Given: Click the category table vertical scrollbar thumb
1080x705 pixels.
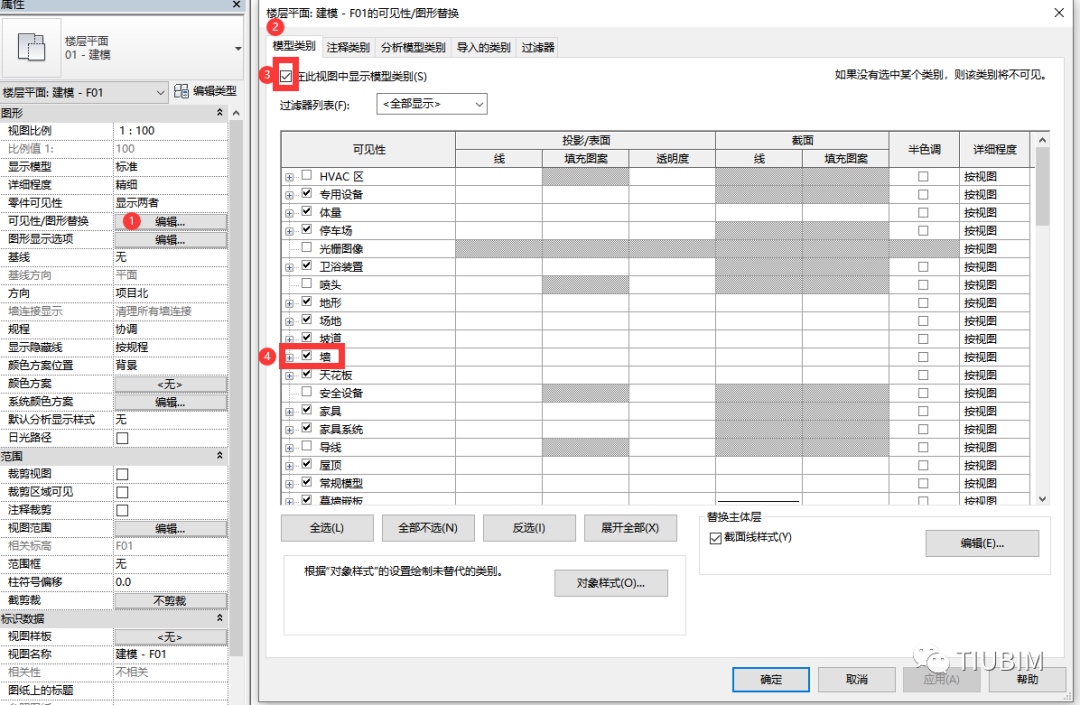Looking at the screenshot, I should pyautogui.click(x=1042, y=187).
